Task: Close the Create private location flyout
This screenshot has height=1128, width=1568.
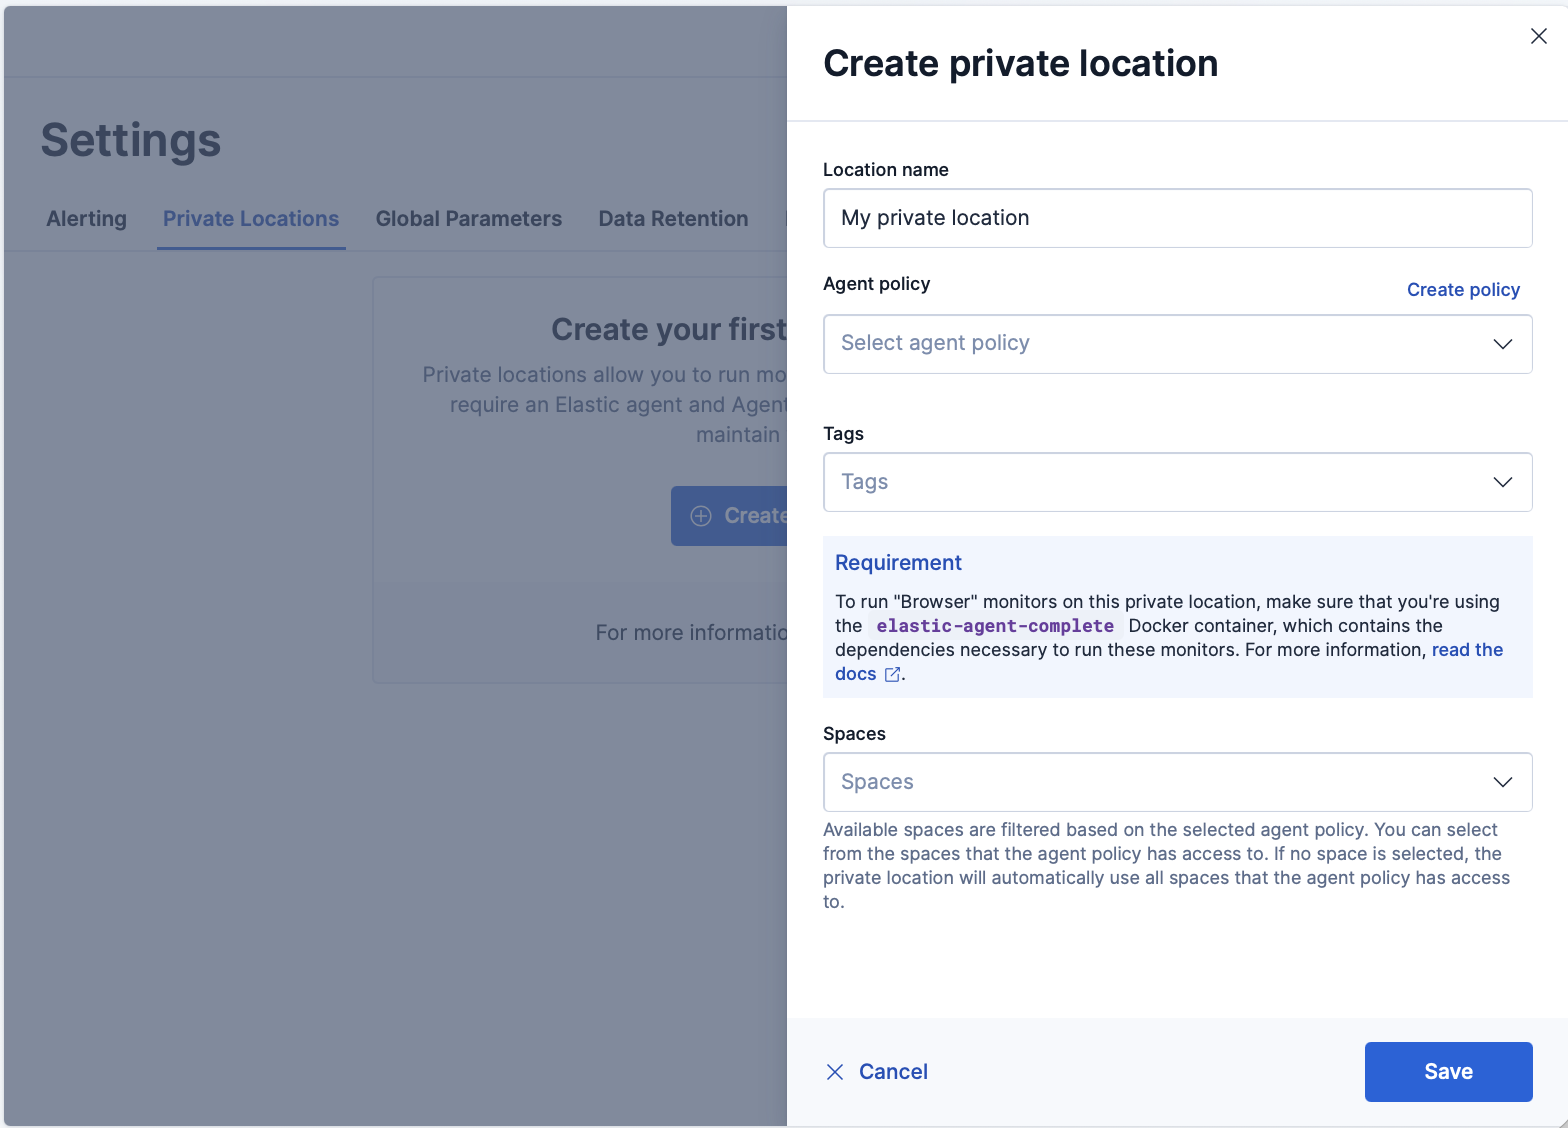Action: tap(1538, 36)
